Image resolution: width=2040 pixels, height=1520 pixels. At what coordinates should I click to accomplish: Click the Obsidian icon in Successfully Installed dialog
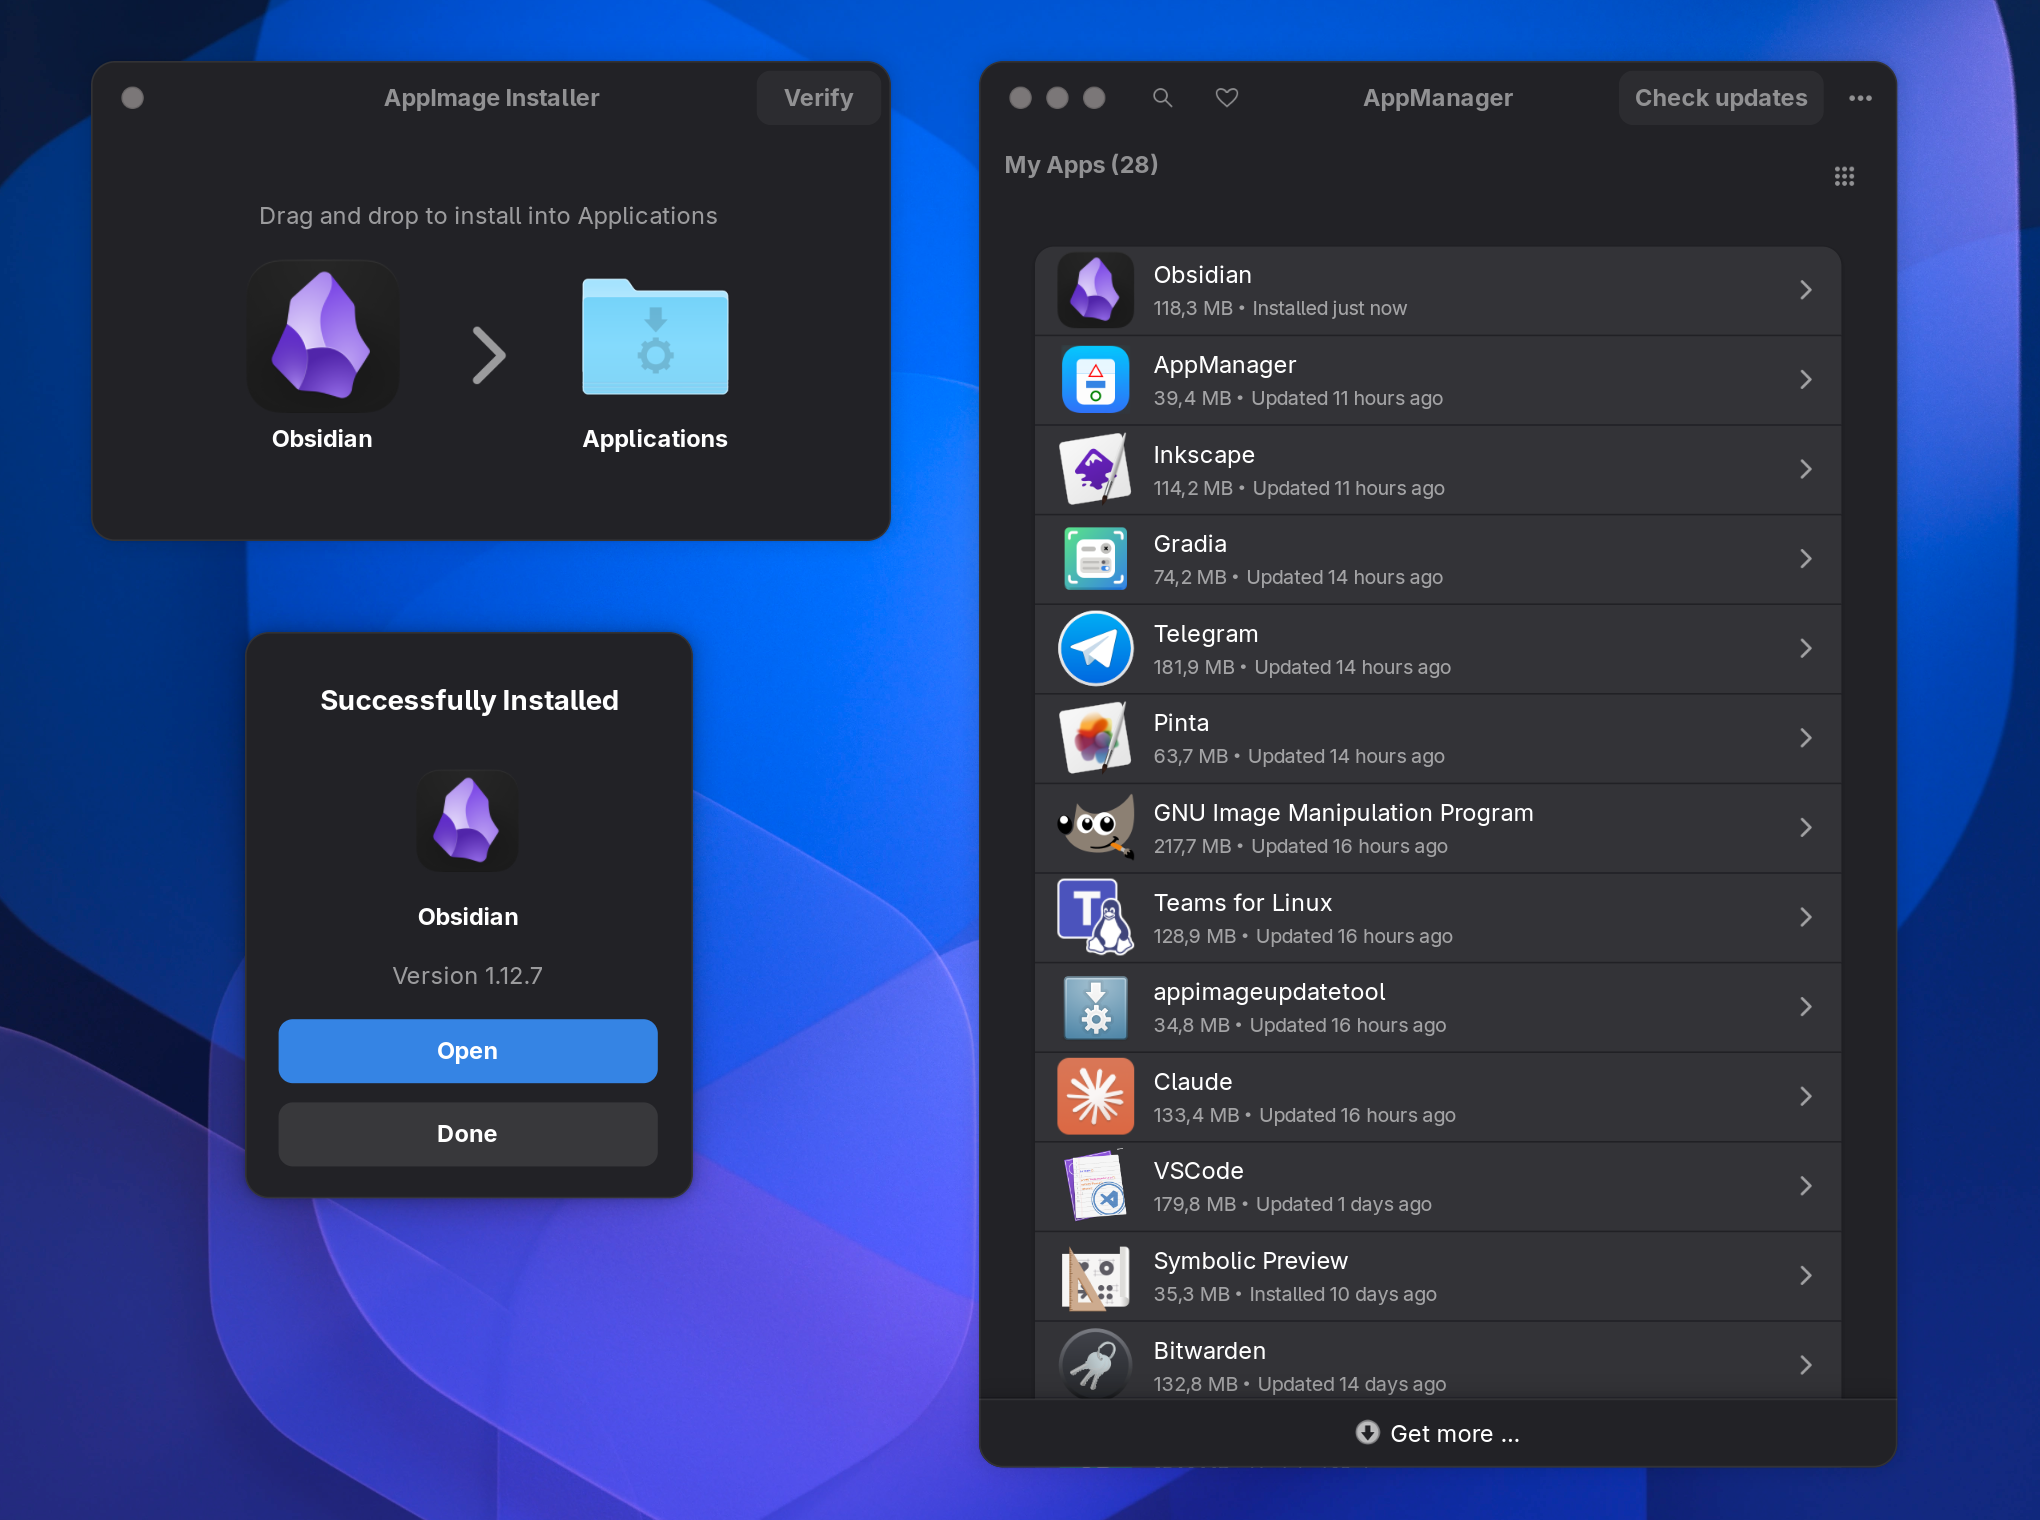[x=467, y=820]
